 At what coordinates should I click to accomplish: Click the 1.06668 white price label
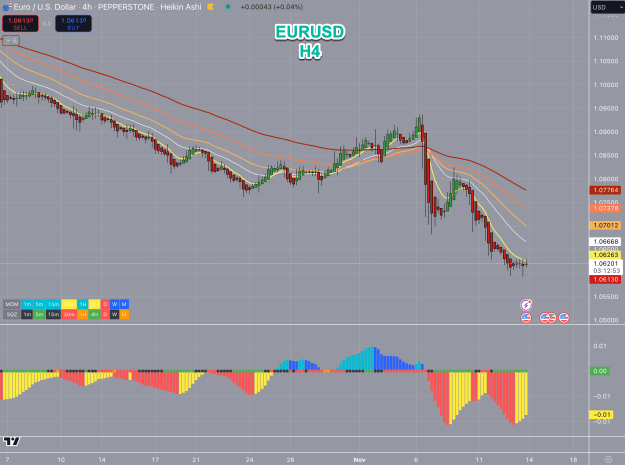pyautogui.click(x=605, y=241)
